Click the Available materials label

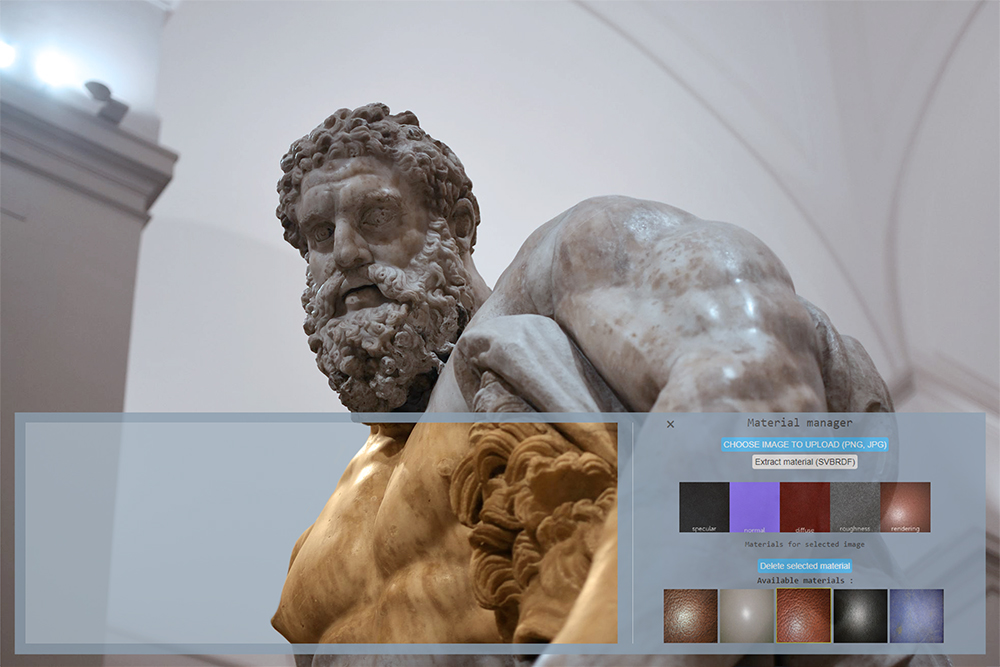coord(804,581)
